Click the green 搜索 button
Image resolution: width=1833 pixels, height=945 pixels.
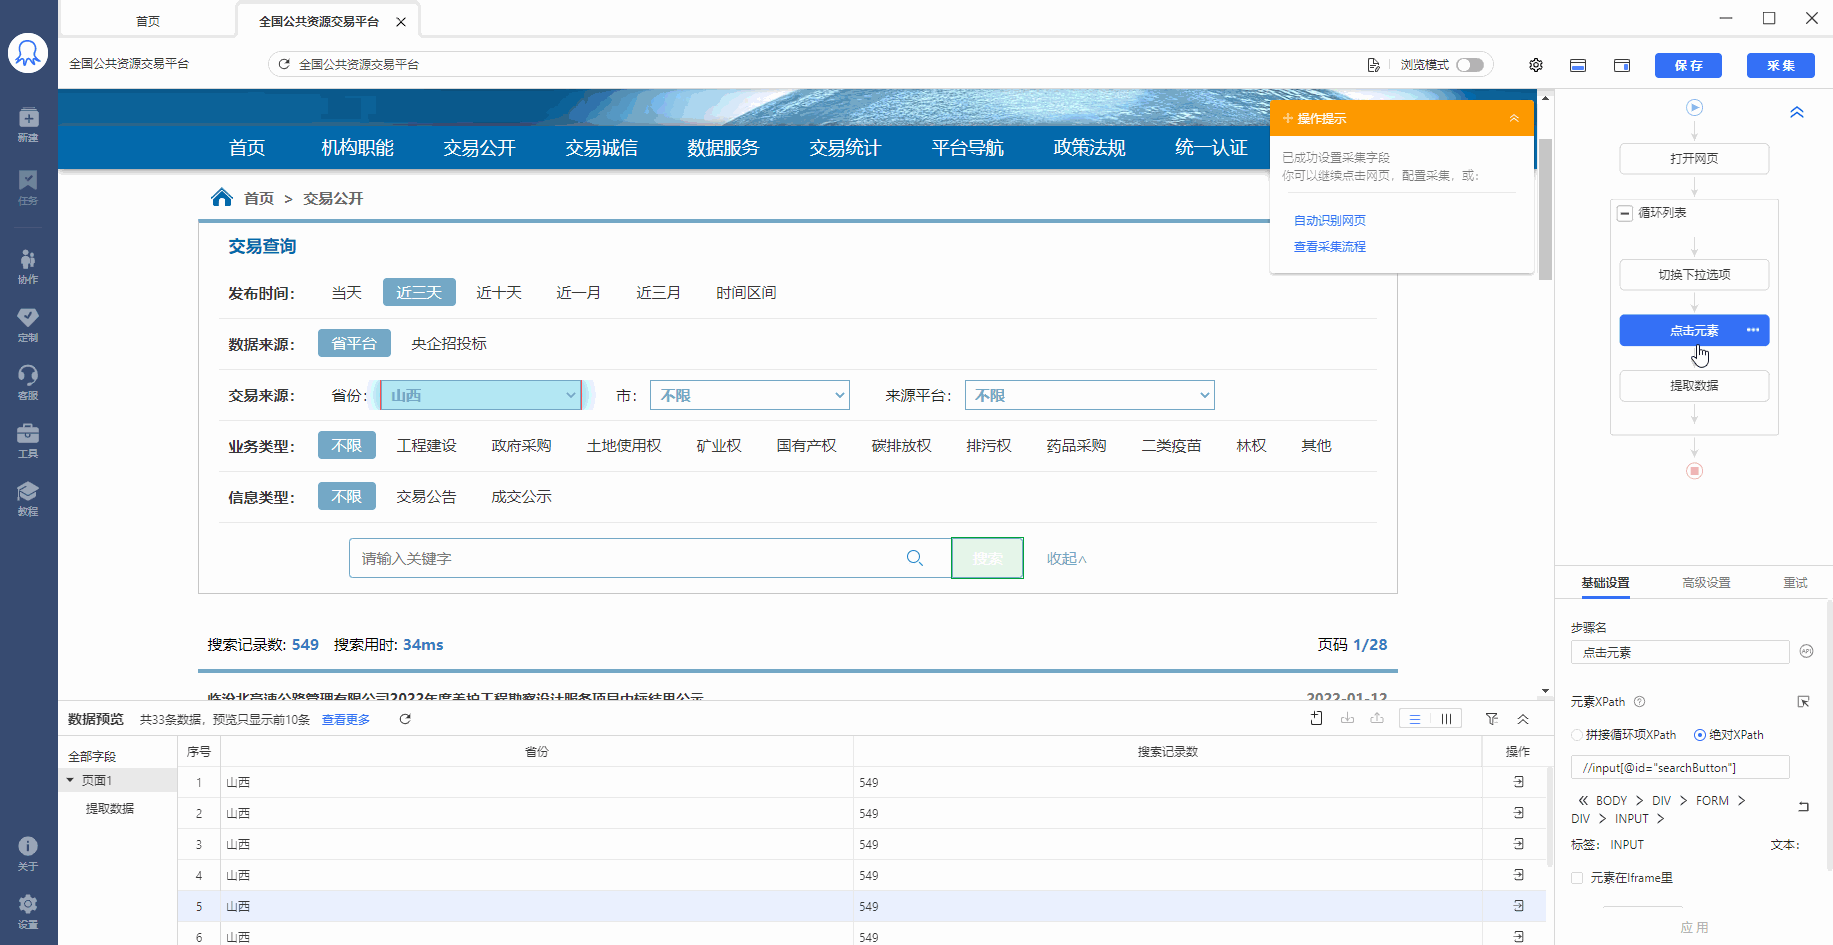click(987, 558)
